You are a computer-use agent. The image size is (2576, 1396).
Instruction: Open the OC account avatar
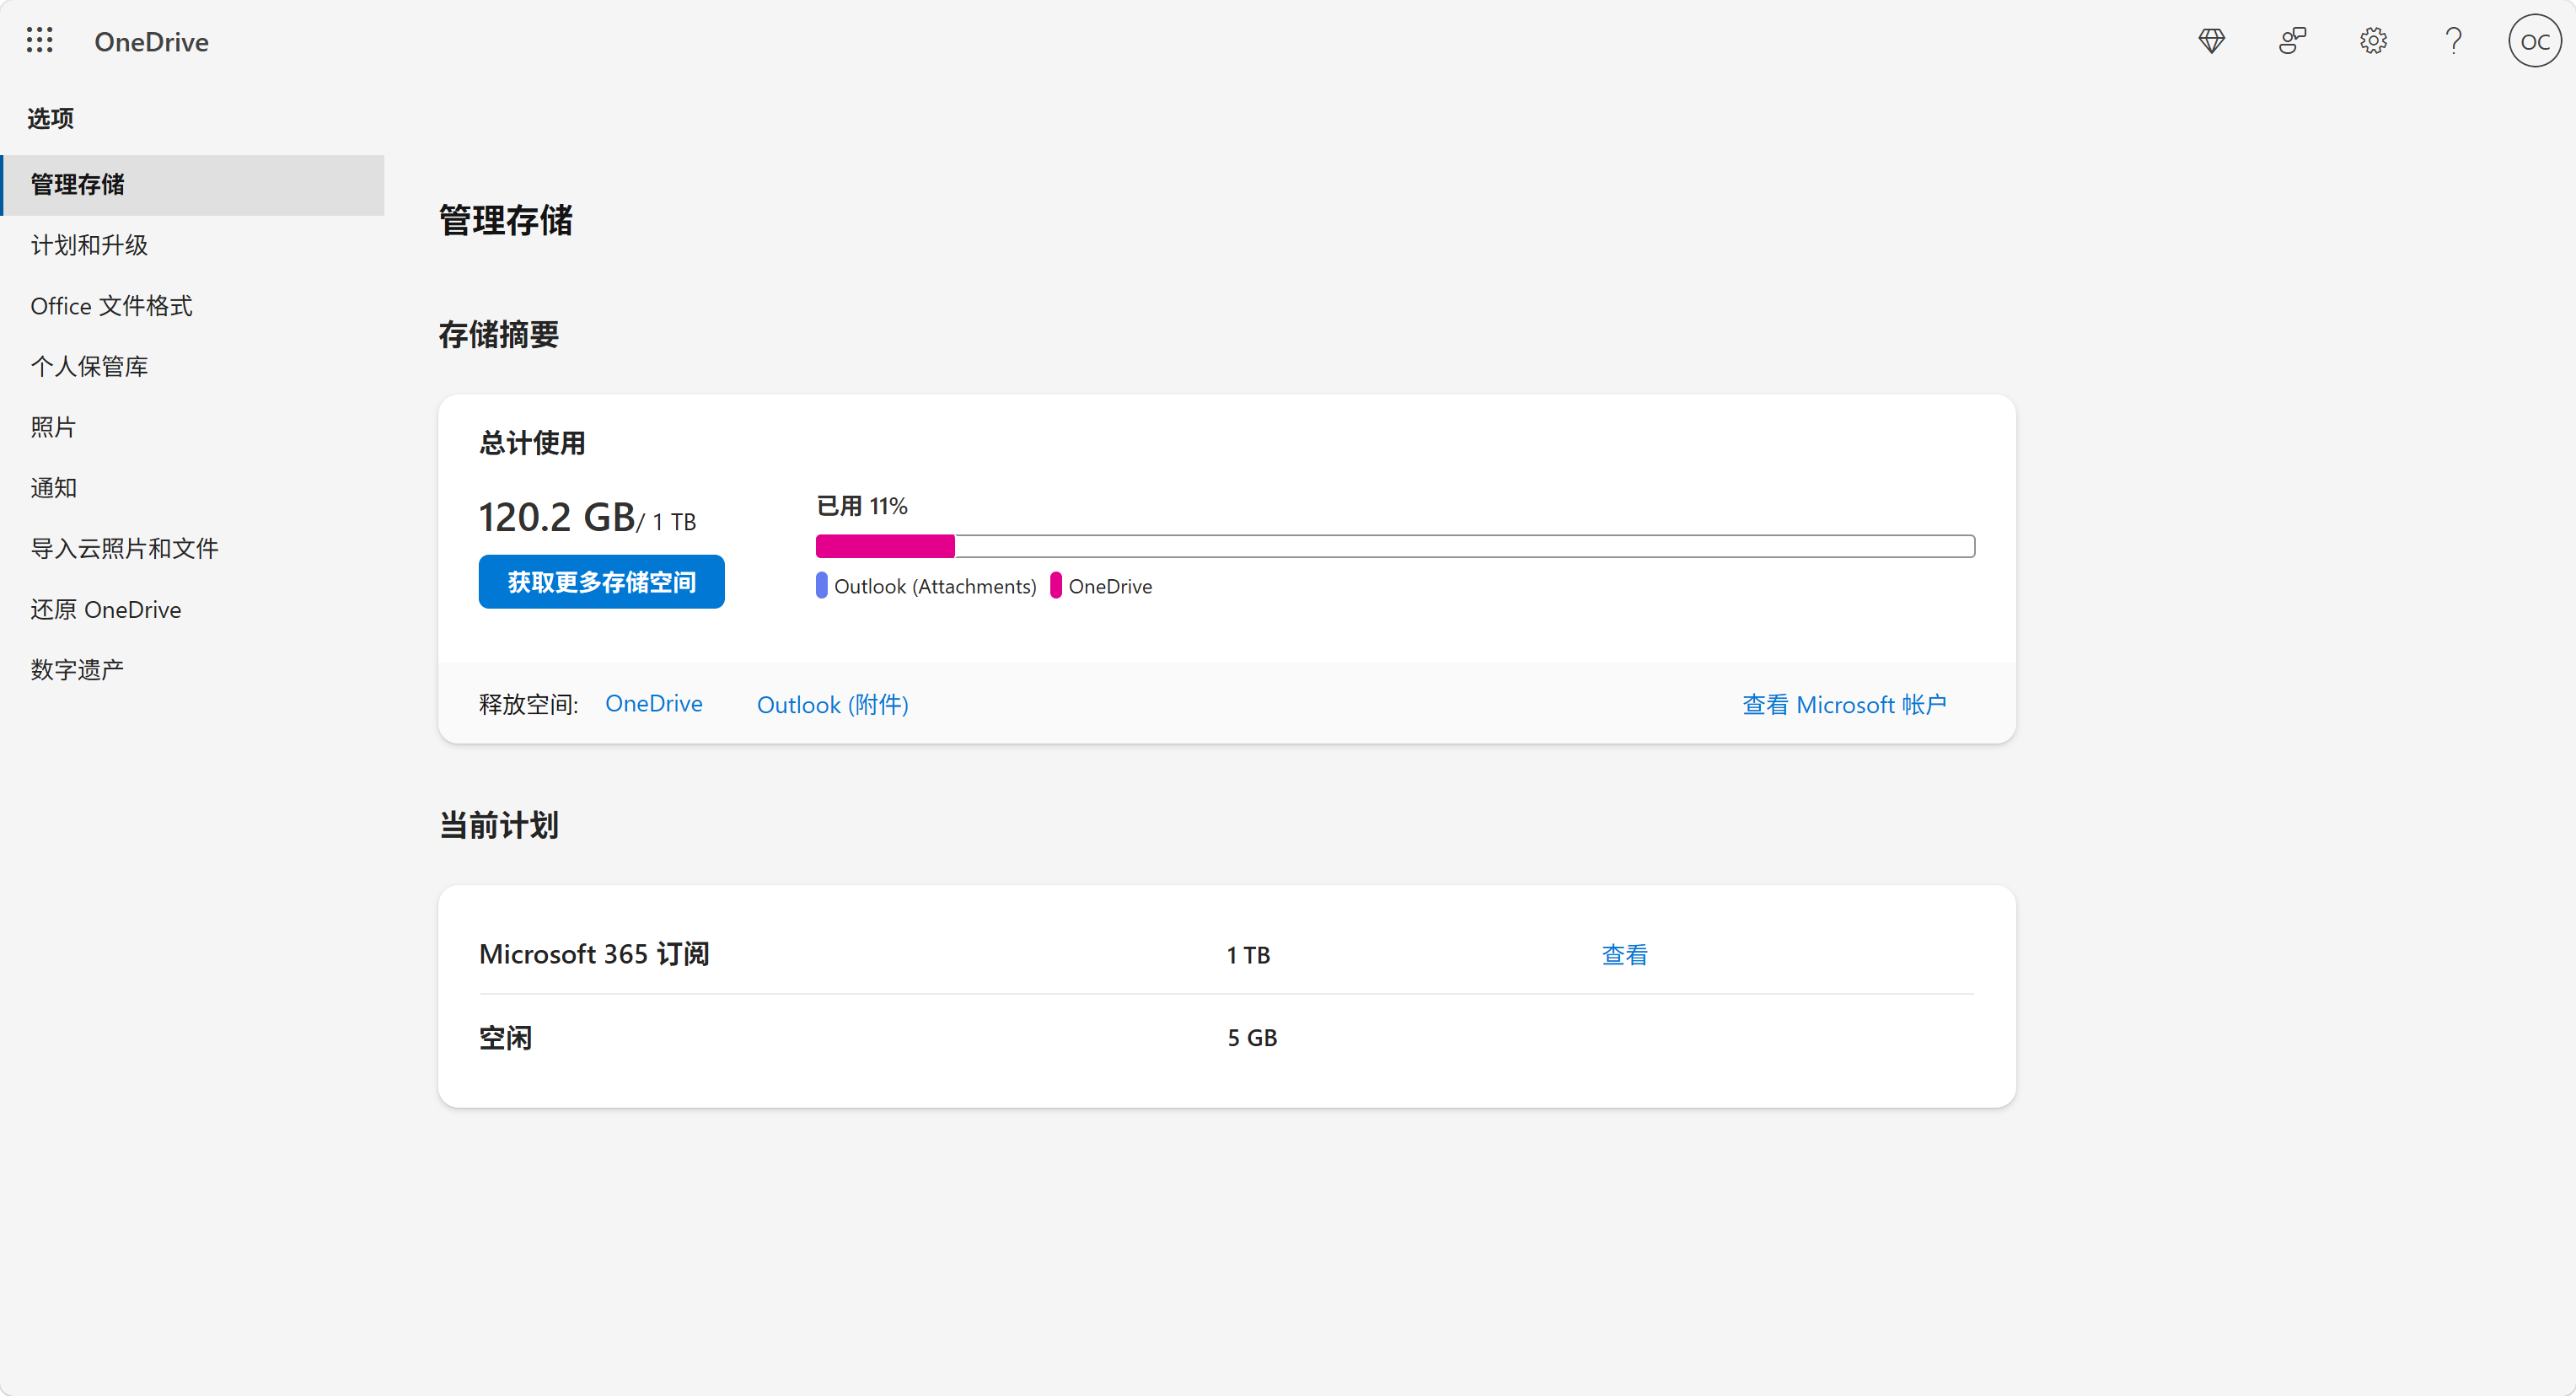tap(2534, 41)
